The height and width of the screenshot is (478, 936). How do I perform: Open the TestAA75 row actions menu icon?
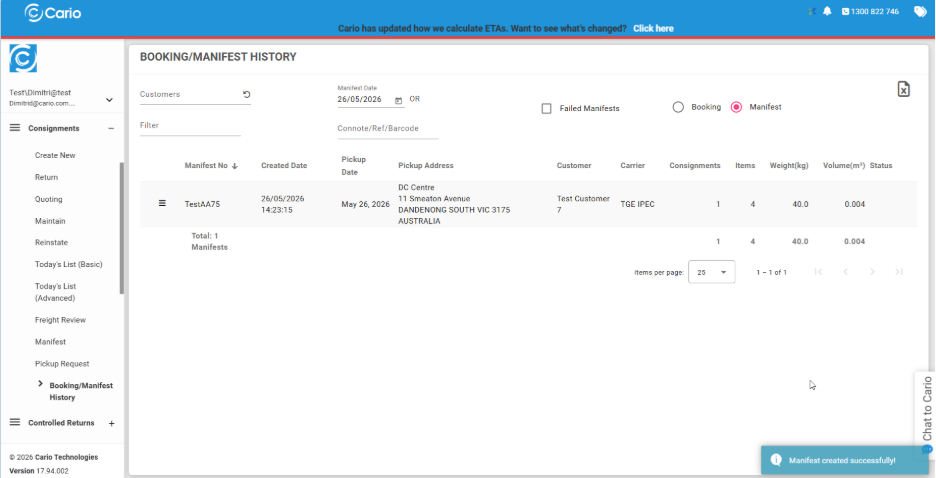pyautogui.click(x=162, y=203)
